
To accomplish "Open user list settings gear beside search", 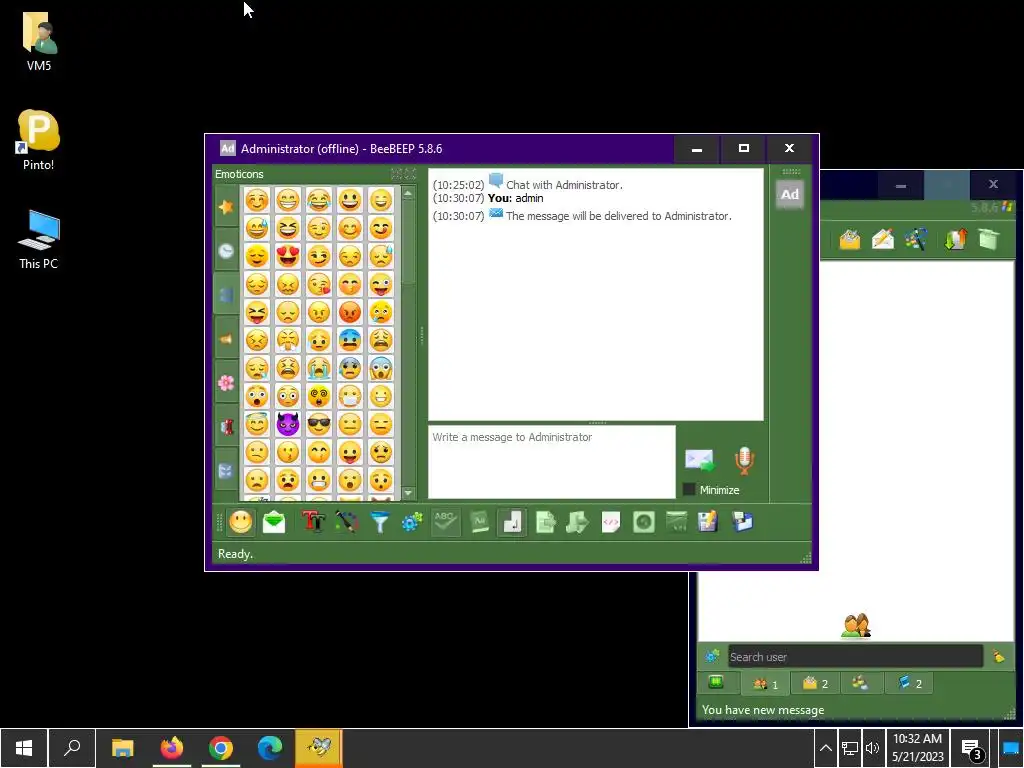I will click(712, 656).
